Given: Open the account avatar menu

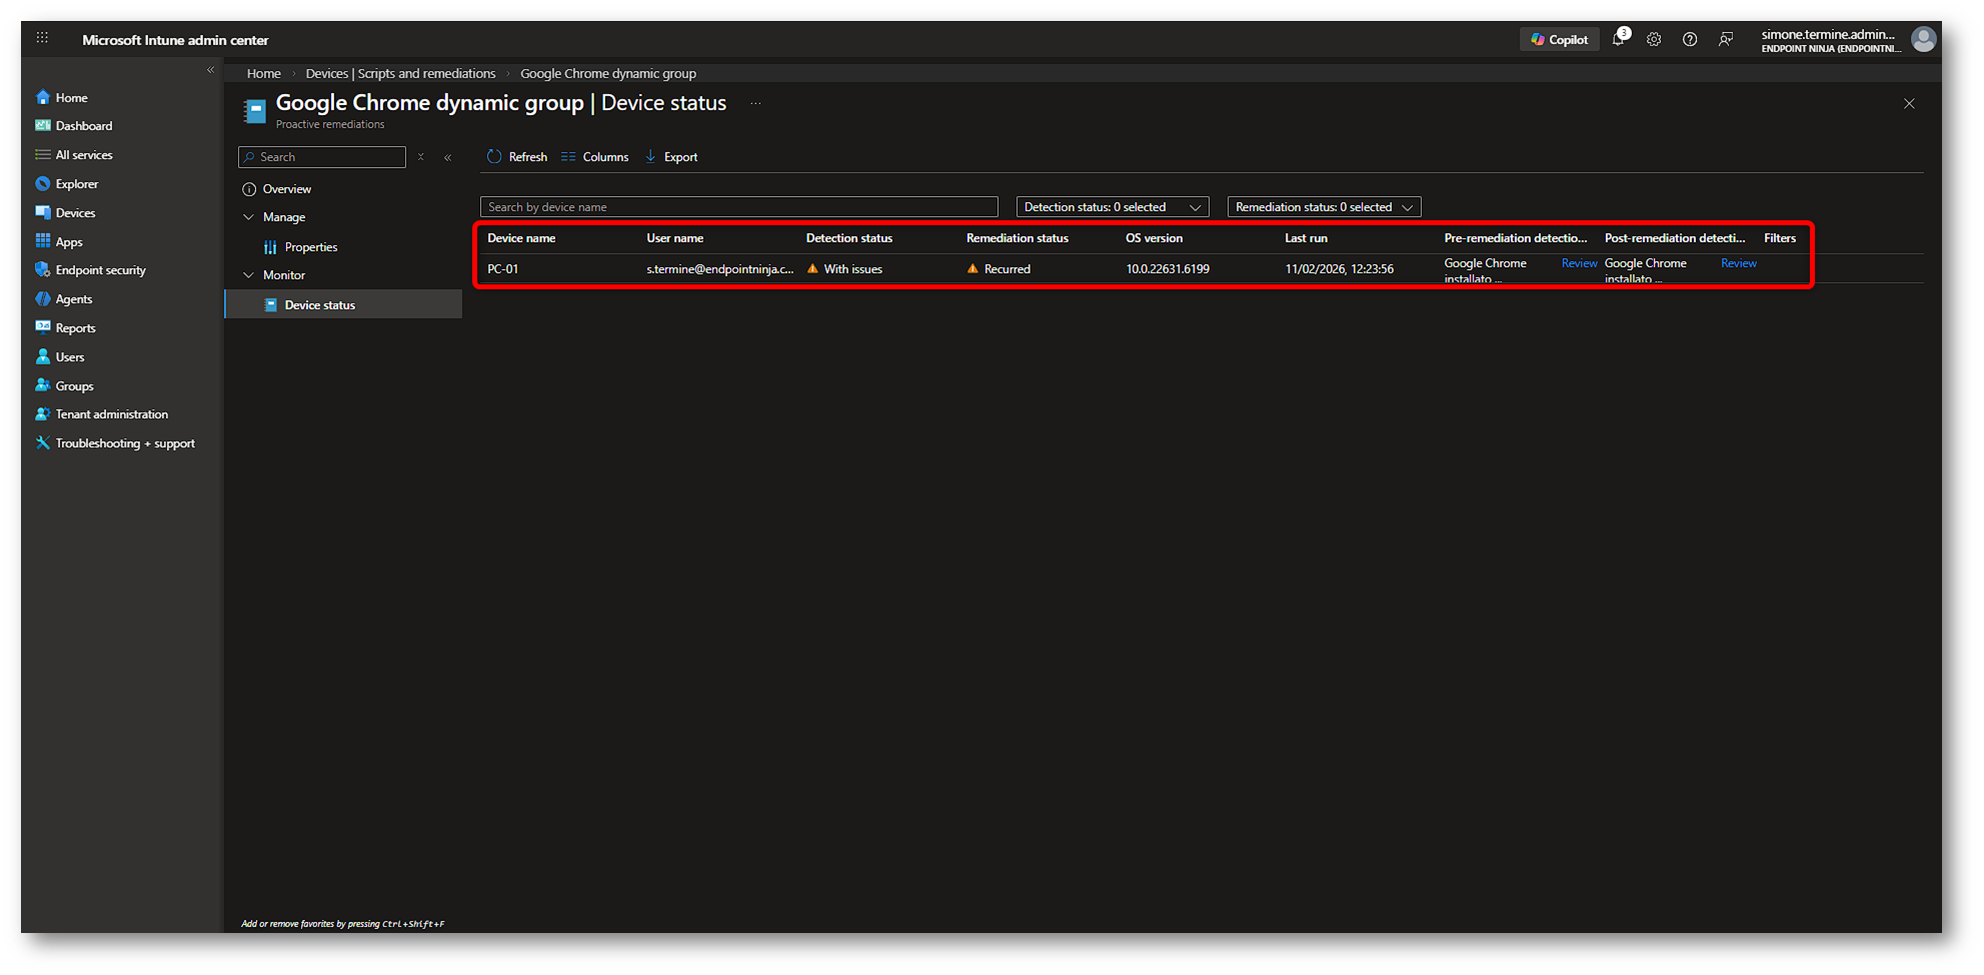Looking at the screenshot, I should [x=1923, y=39].
